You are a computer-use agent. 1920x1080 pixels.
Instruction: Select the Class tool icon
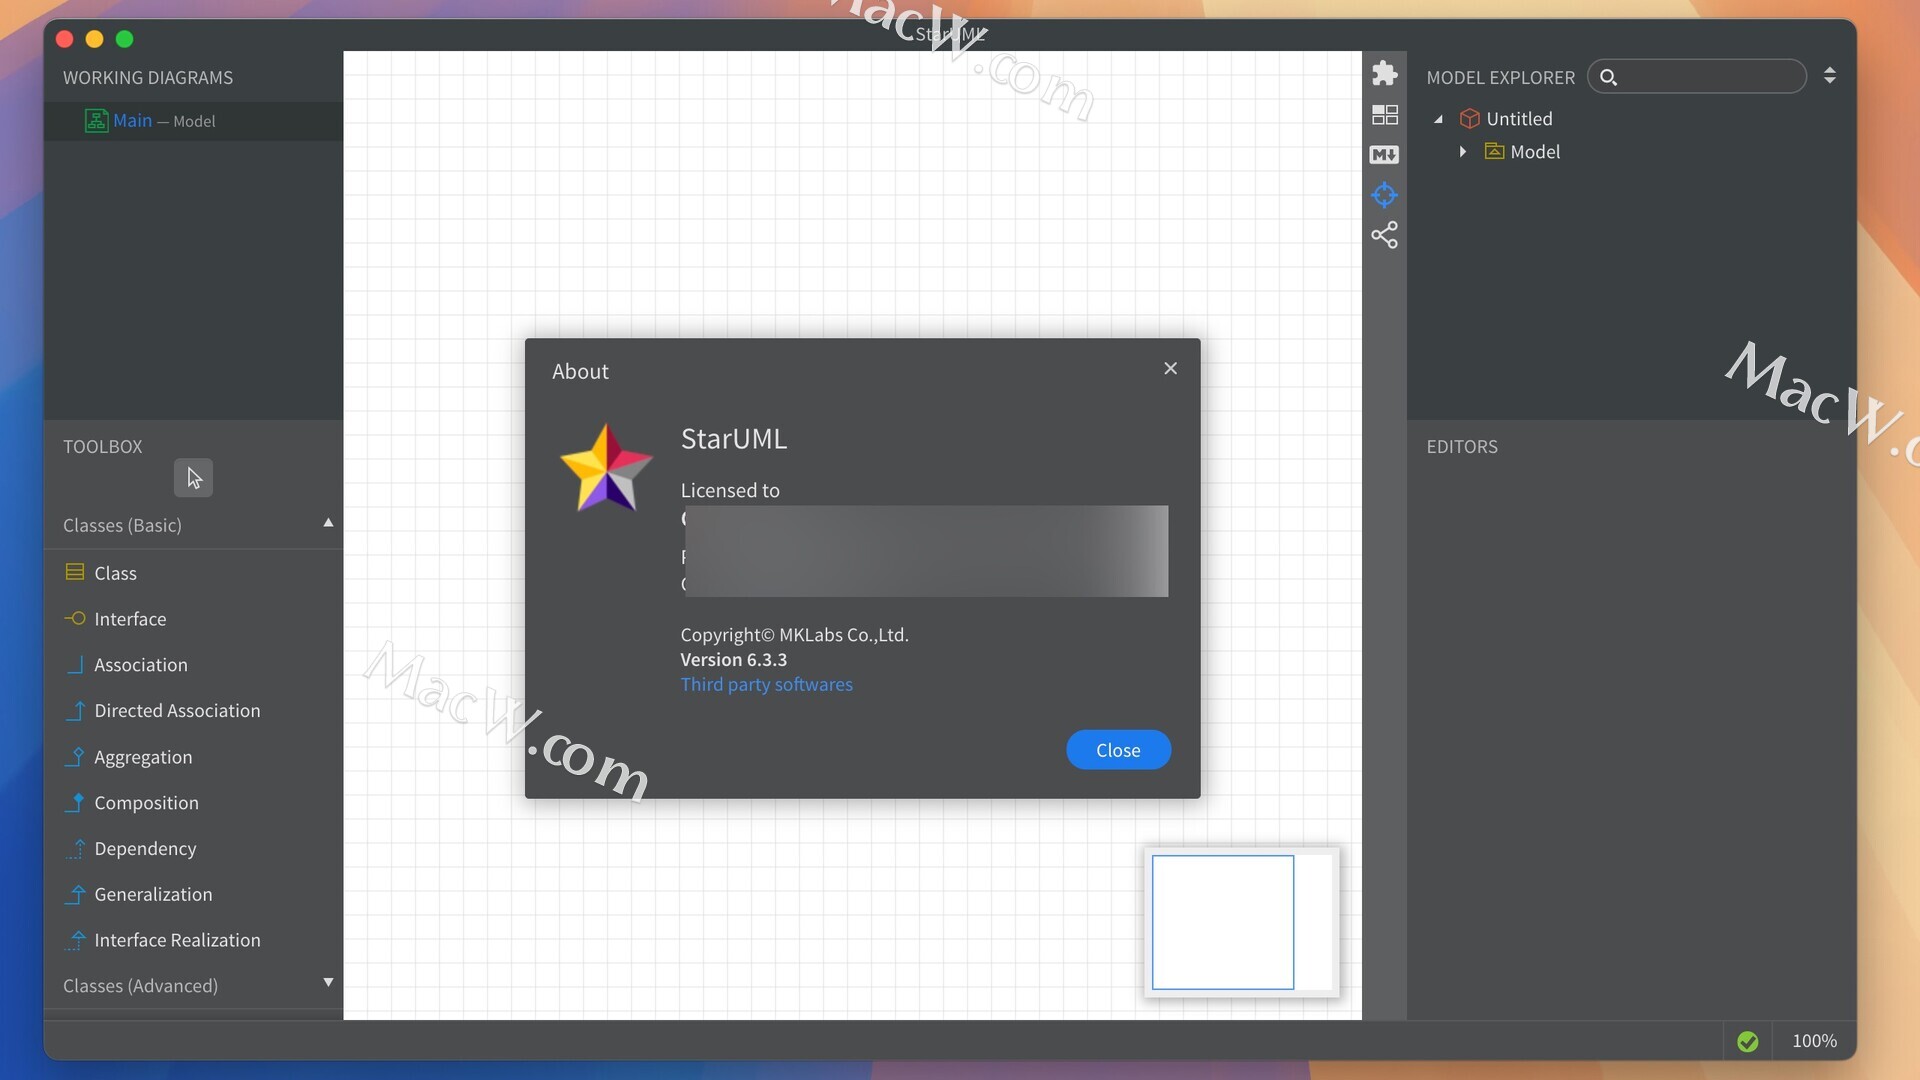coord(74,572)
